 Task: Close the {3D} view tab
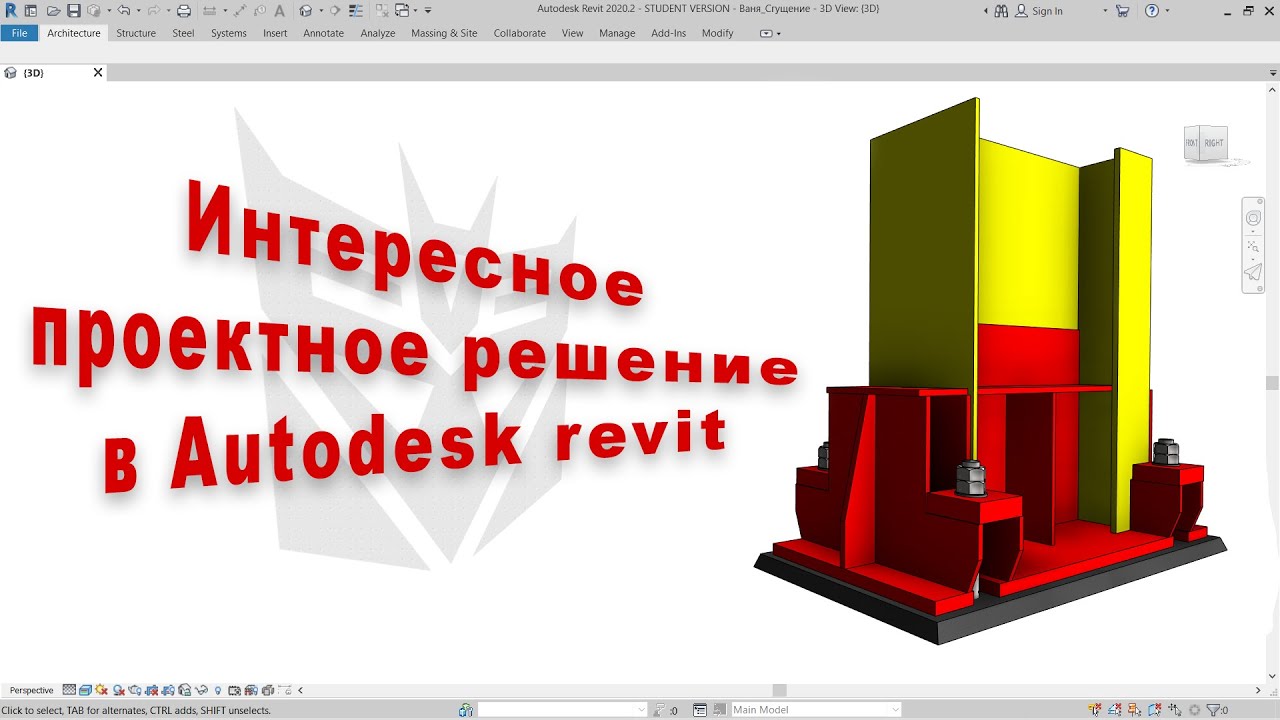[98, 73]
